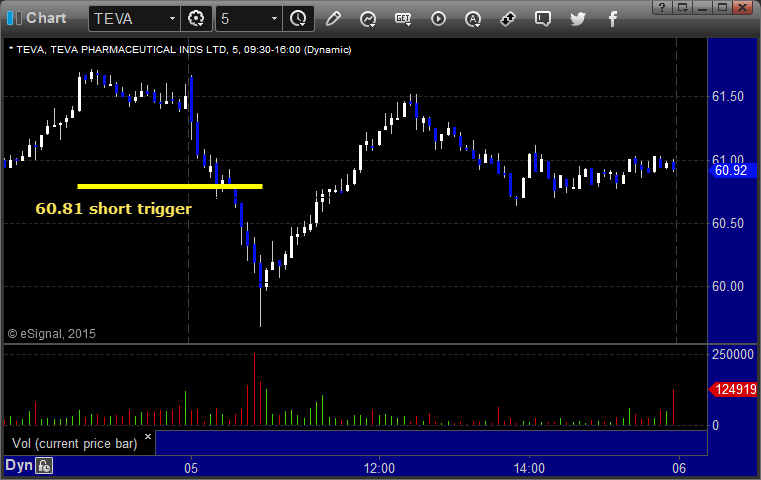Open the chart comment bubble icon
Image resolution: width=761 pixels, height=480 pixels.
(x=543, y=19)
